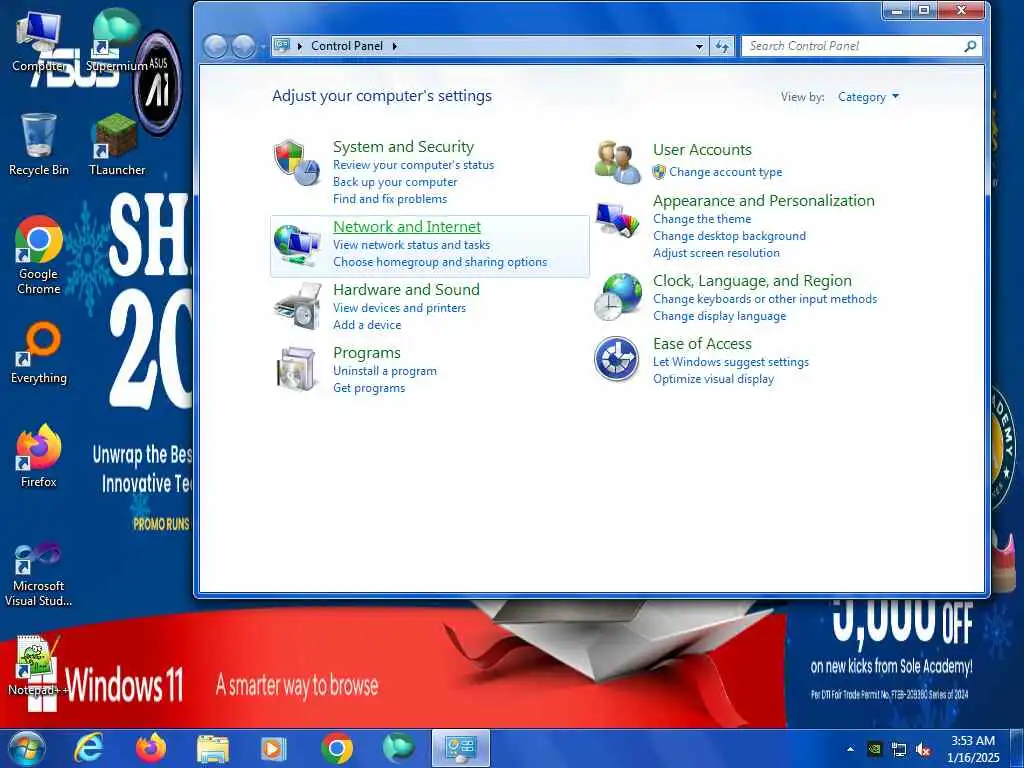Refresh the Control Panel address bar
This screenshot has width=1024, height=768.
click(x=722, y=46)
